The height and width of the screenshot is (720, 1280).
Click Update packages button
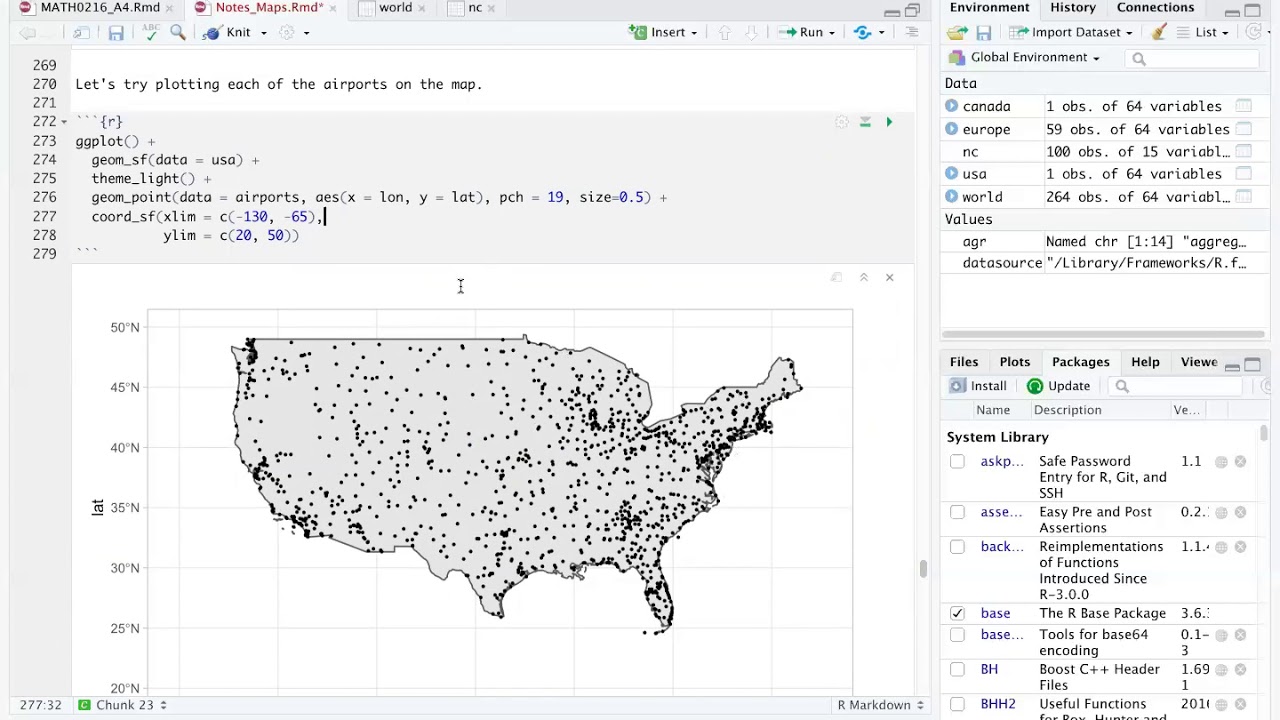pos(1059,386)
